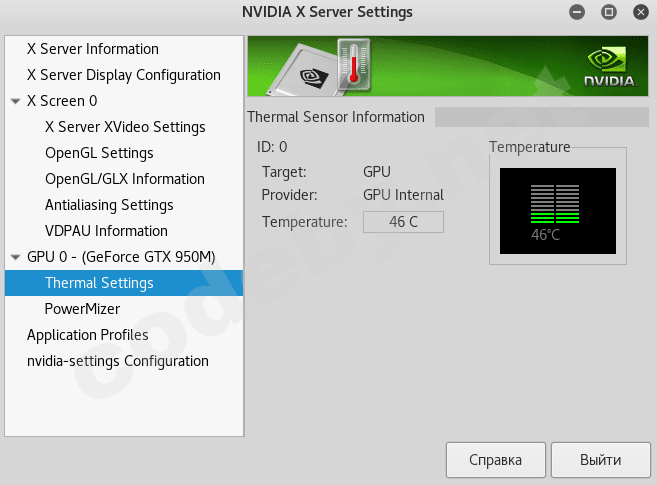Viewport: 657px width, 485px height.
Task: Click the NVIDIA logo in the banner
Action: click(609, 66)
